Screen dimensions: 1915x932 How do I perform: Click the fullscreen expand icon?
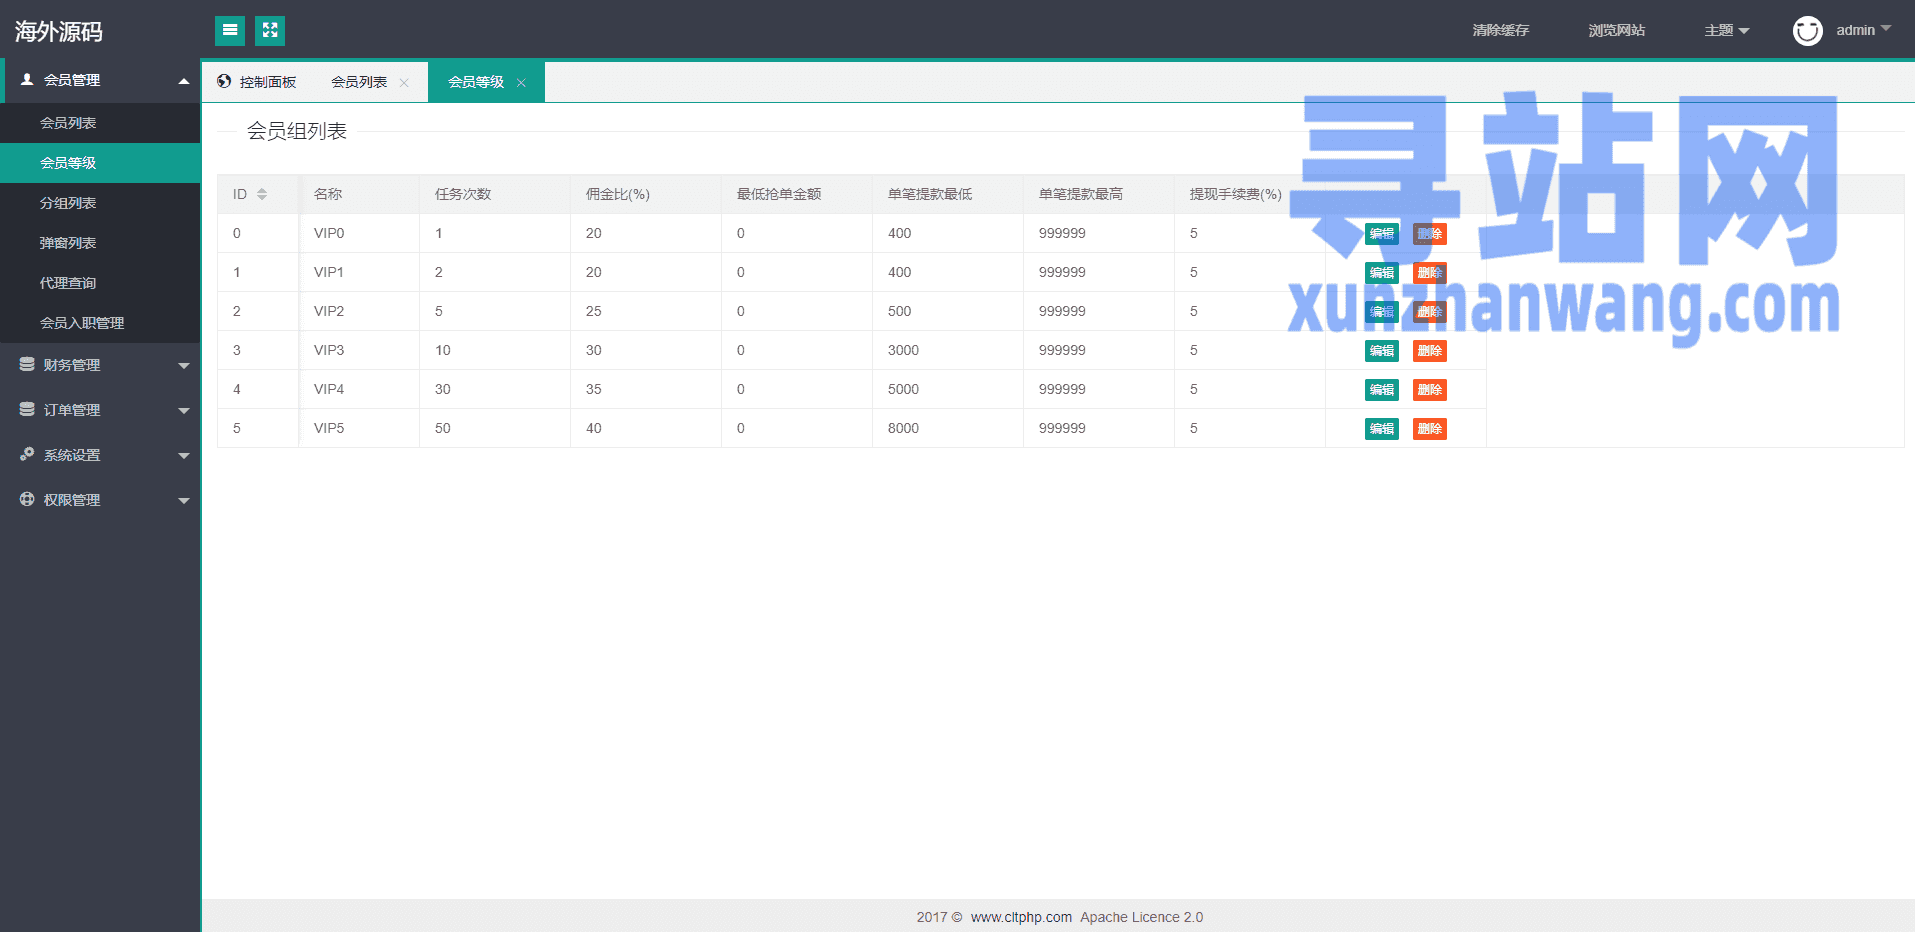(270, 31)
